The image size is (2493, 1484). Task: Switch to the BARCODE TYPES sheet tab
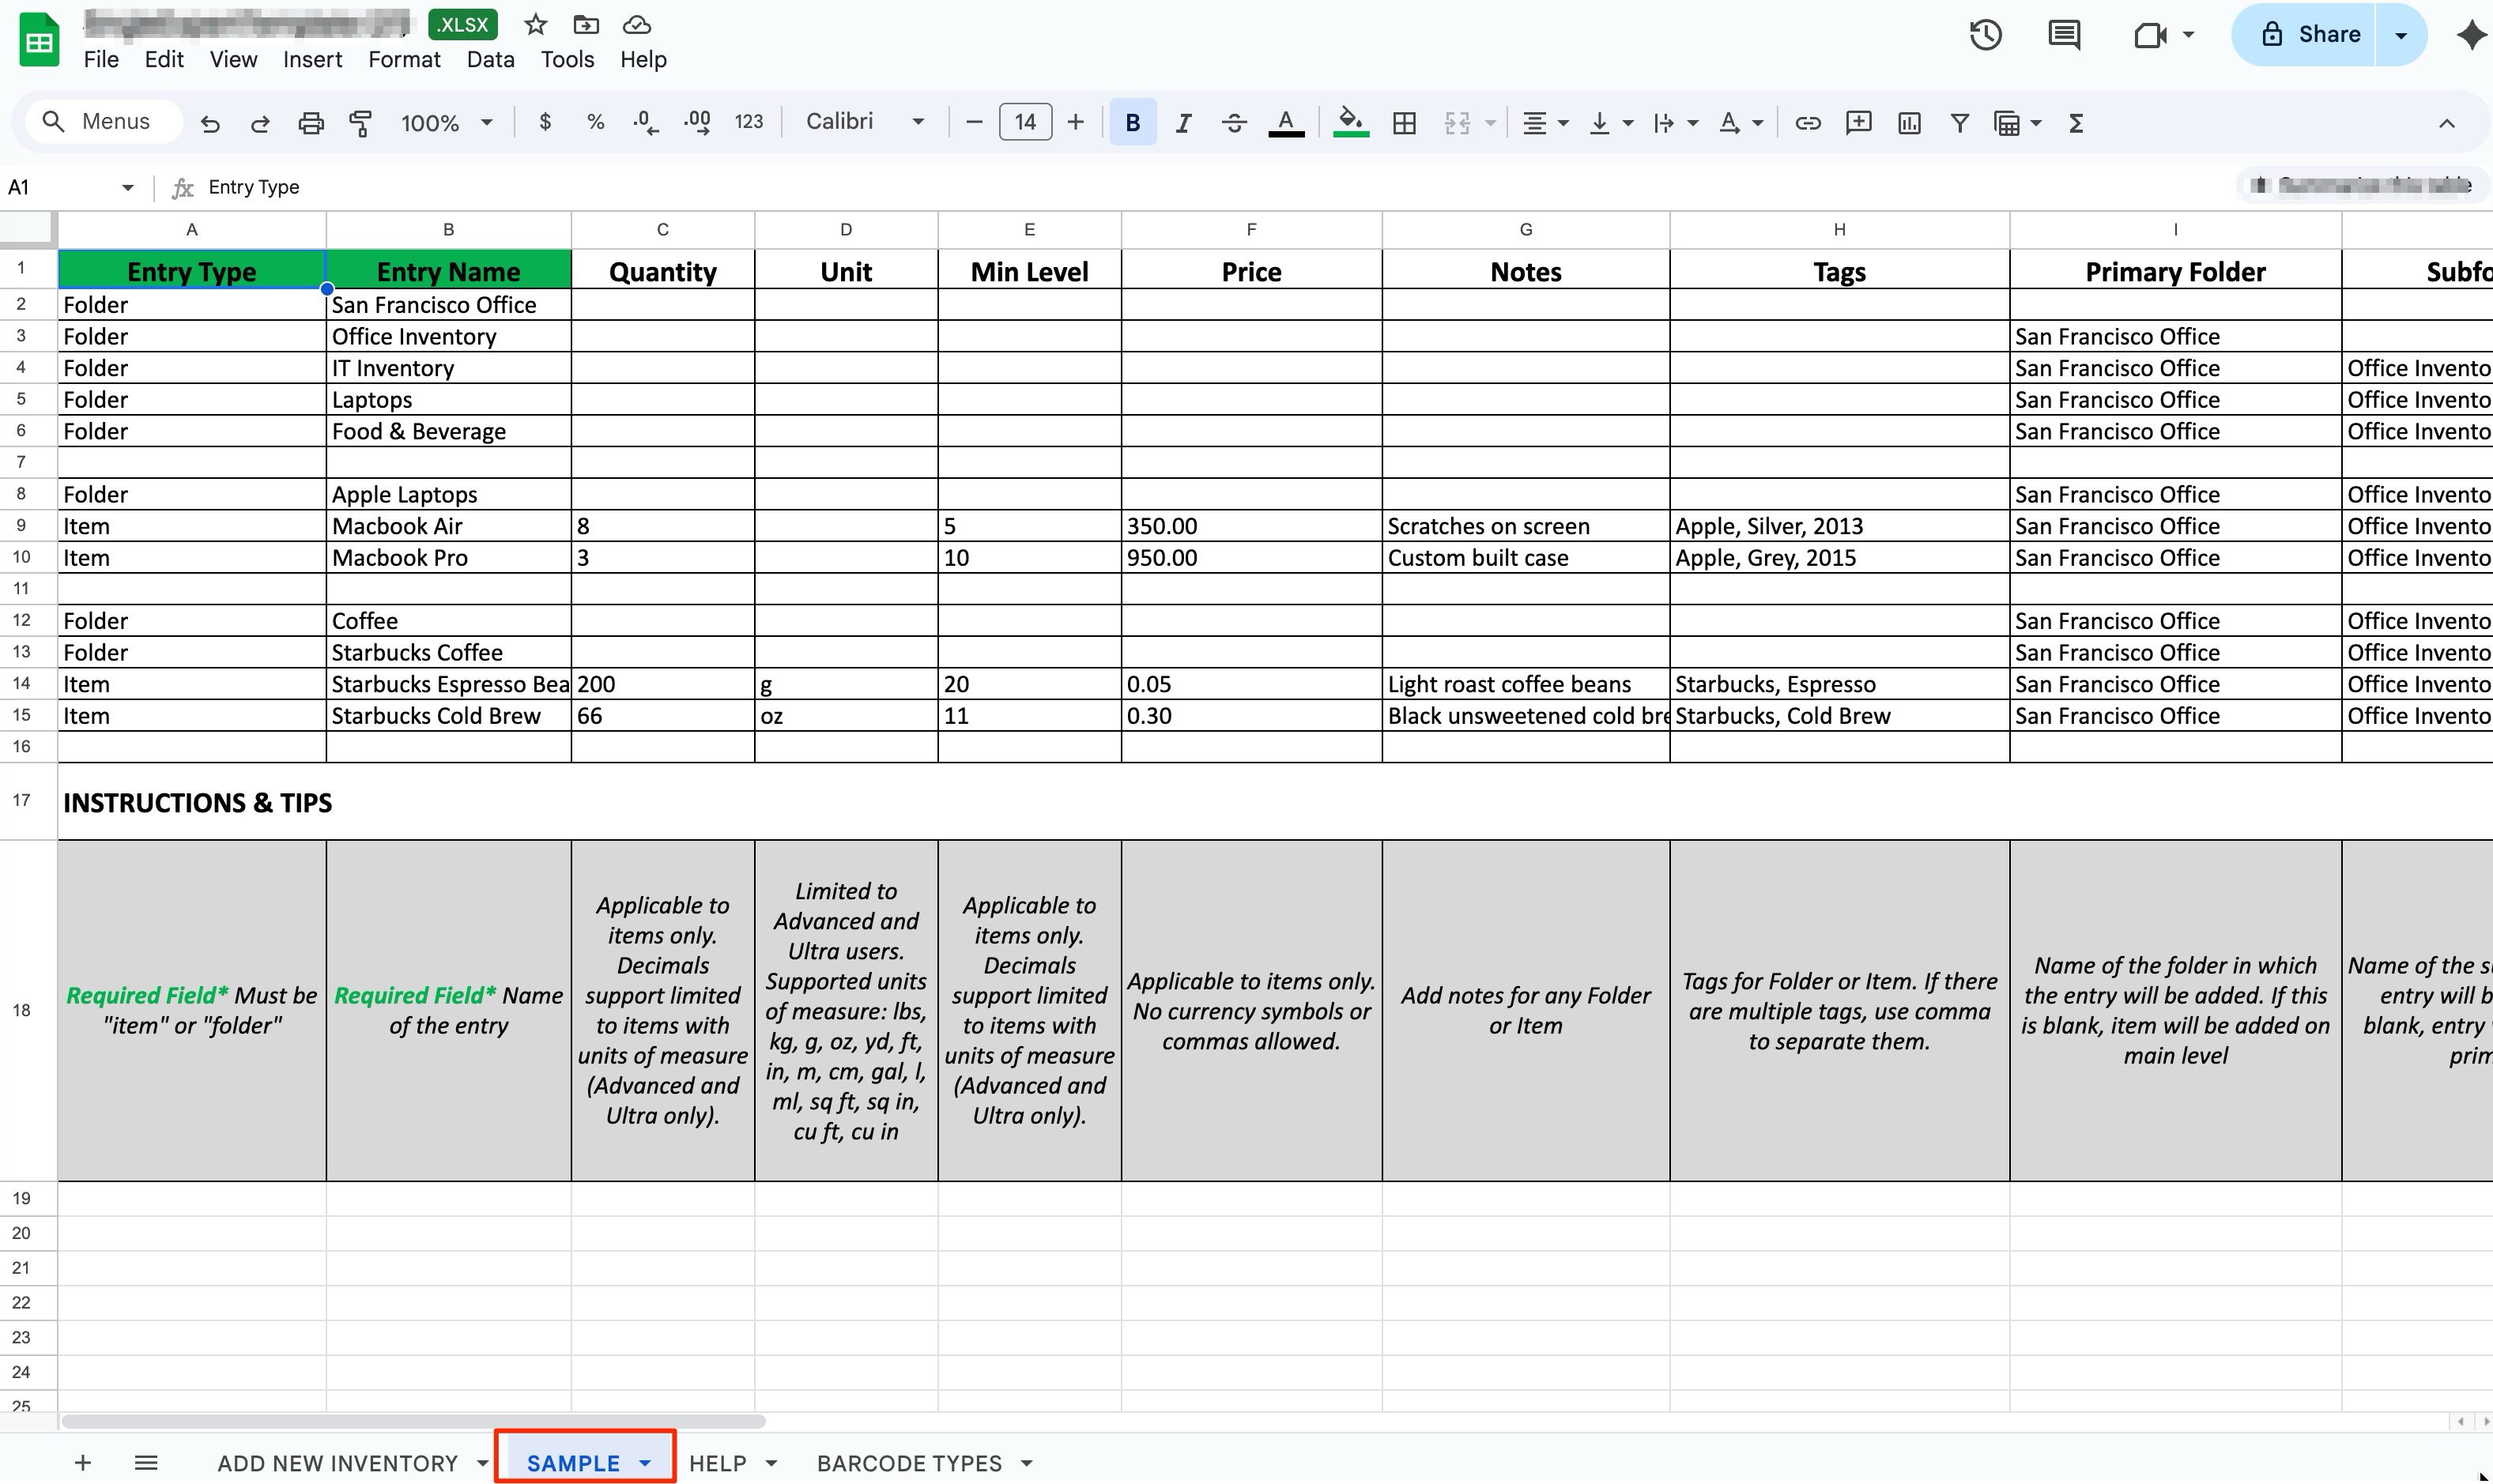coord(908,1463)
